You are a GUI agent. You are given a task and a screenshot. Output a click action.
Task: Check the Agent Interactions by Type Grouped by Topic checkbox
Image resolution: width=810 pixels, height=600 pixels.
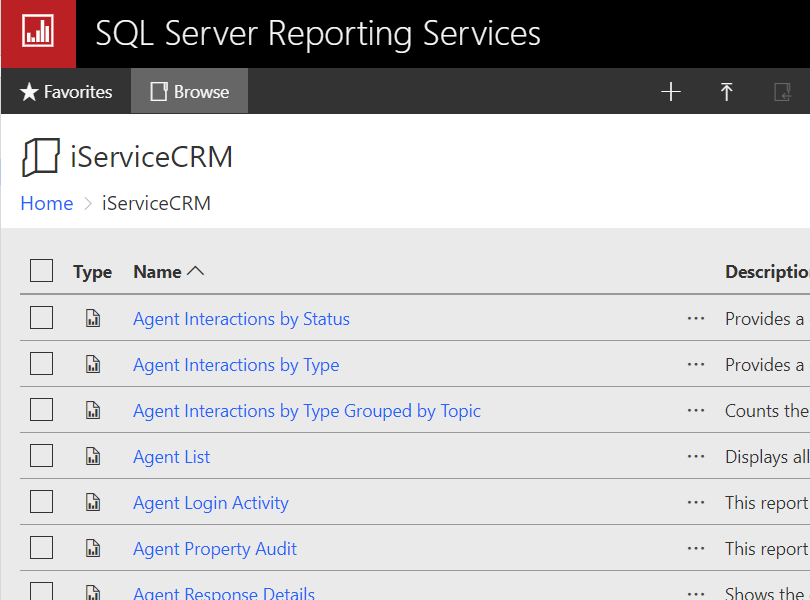point(41,409)
